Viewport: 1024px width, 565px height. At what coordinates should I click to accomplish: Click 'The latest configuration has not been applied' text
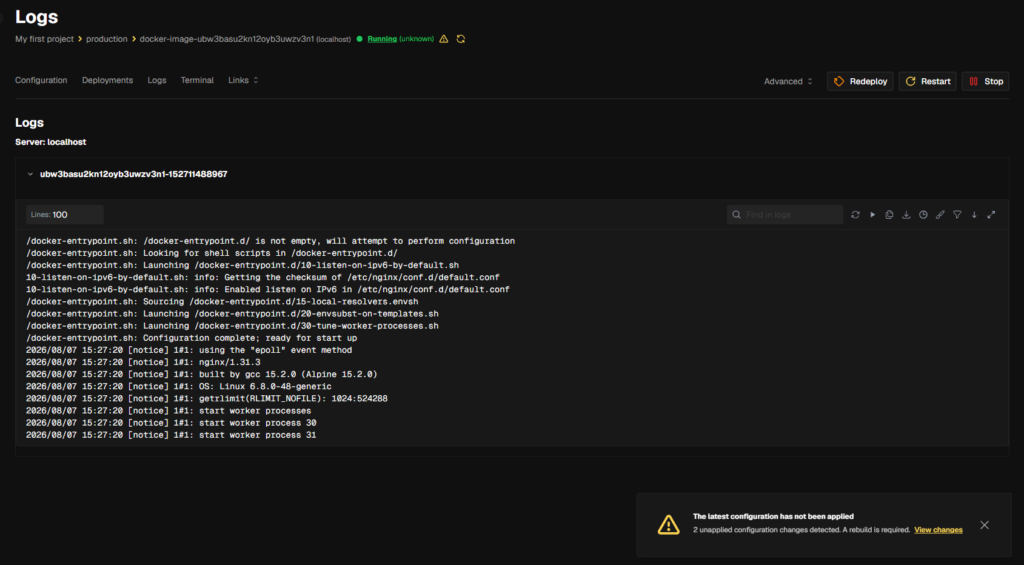773,516
